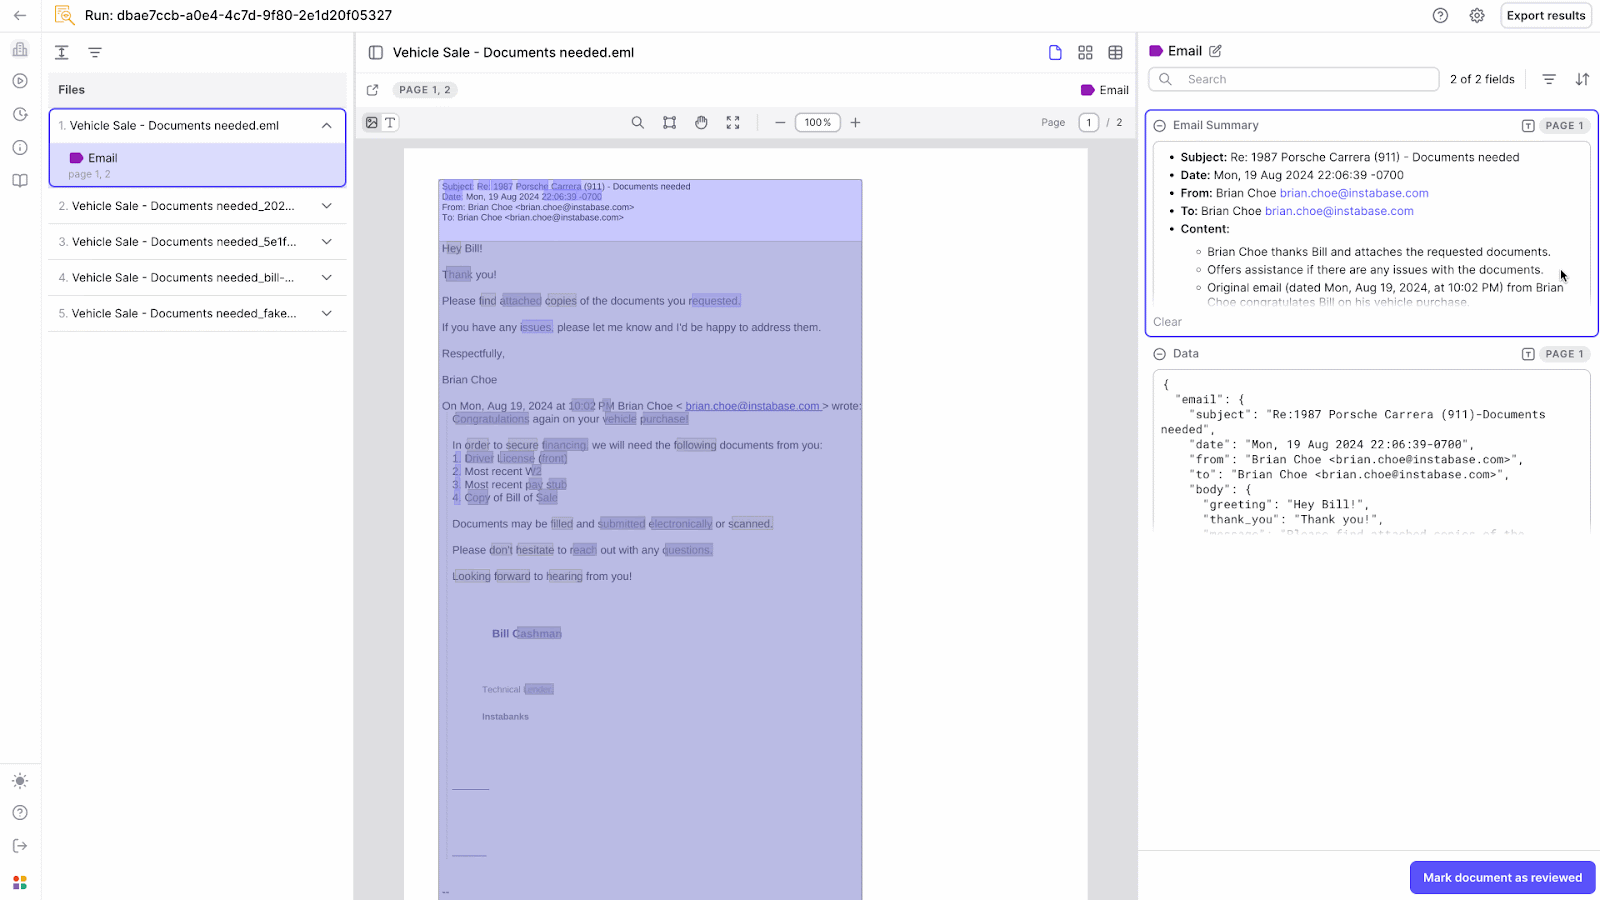The height and width of the screenshot is (900, 1600).
Task: Open the history clock icon in sidebar
Action: click(x=20, y=114)
